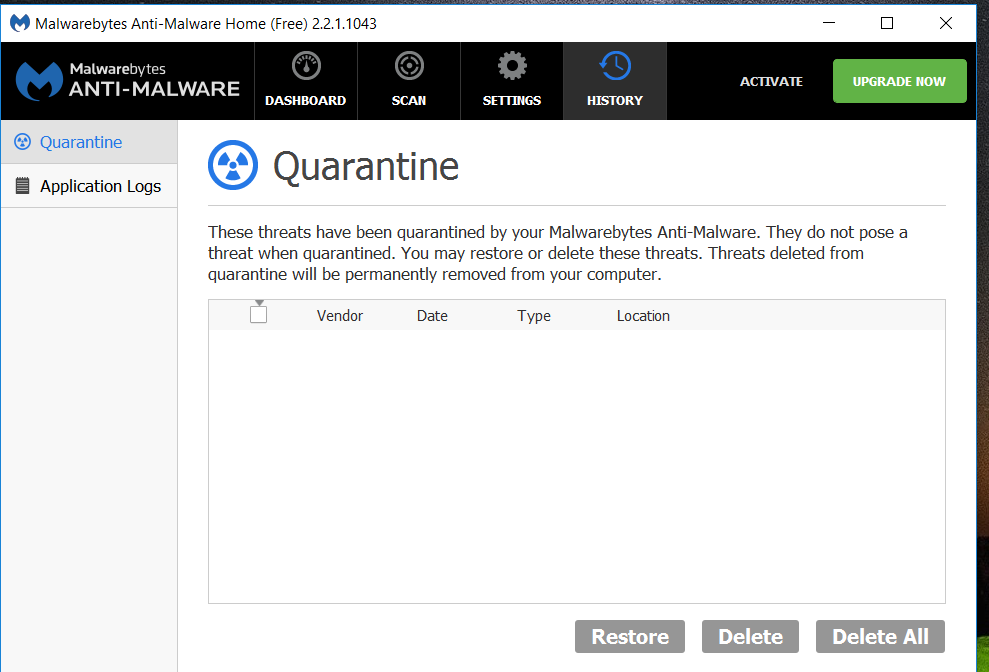Click the History clock icon
The height and width of the screenshot is (672, 989).
(x=615, y=66)
